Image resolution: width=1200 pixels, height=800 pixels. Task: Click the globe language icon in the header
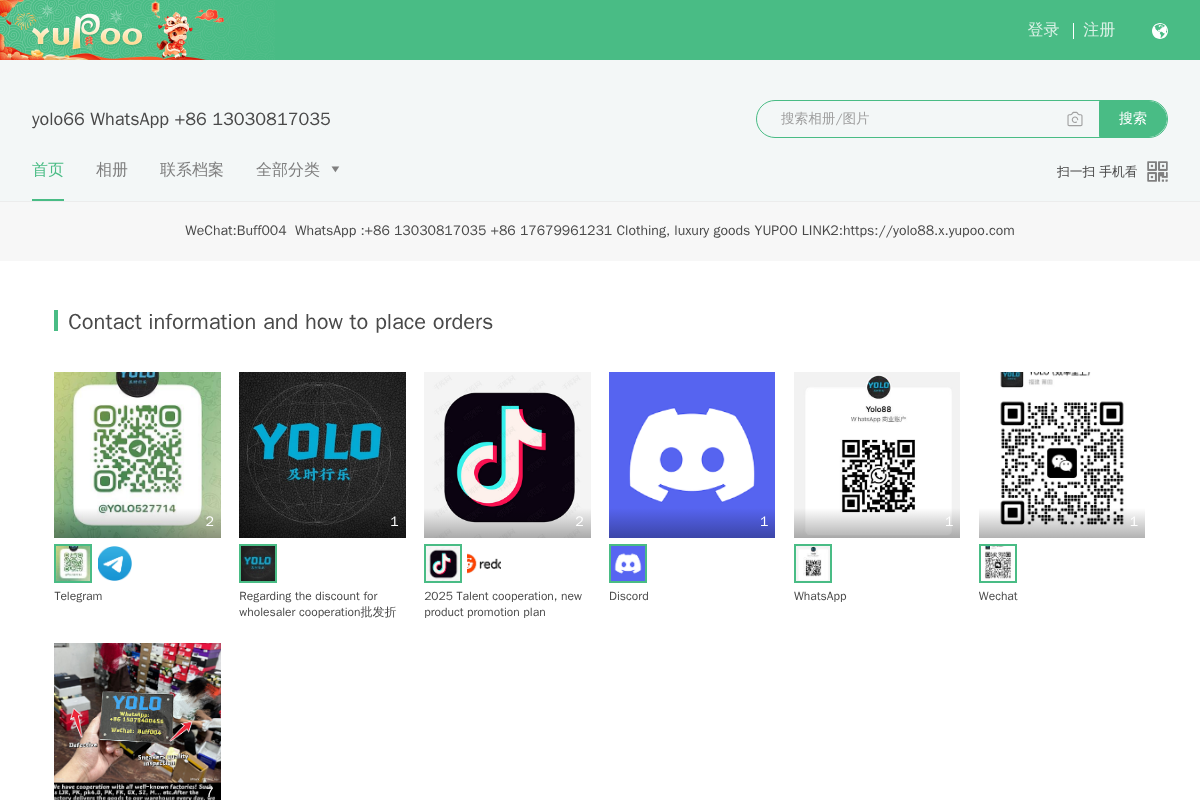tap(1159, 30)
